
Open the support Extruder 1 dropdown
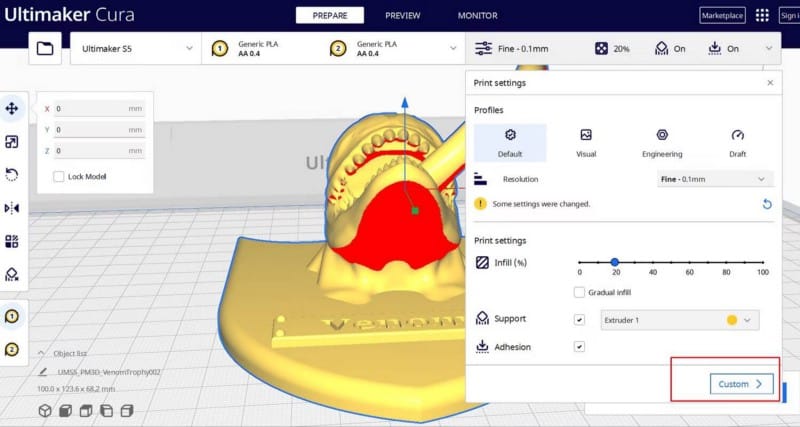click(x=680, y=320)
